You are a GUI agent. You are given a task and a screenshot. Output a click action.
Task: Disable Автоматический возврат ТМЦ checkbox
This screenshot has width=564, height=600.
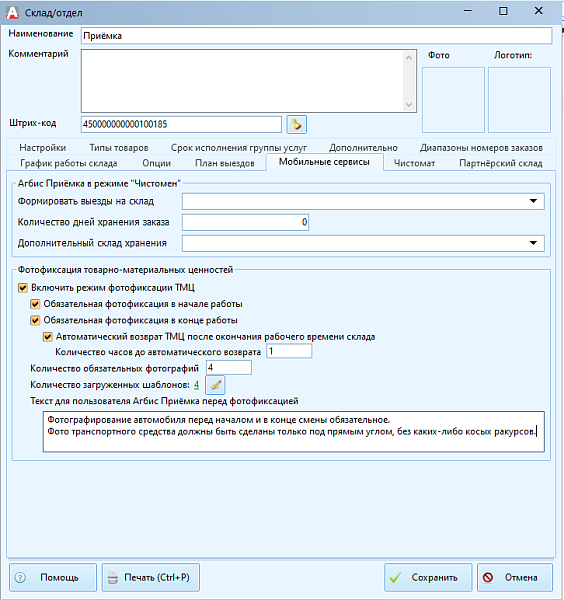click(47, 337)
